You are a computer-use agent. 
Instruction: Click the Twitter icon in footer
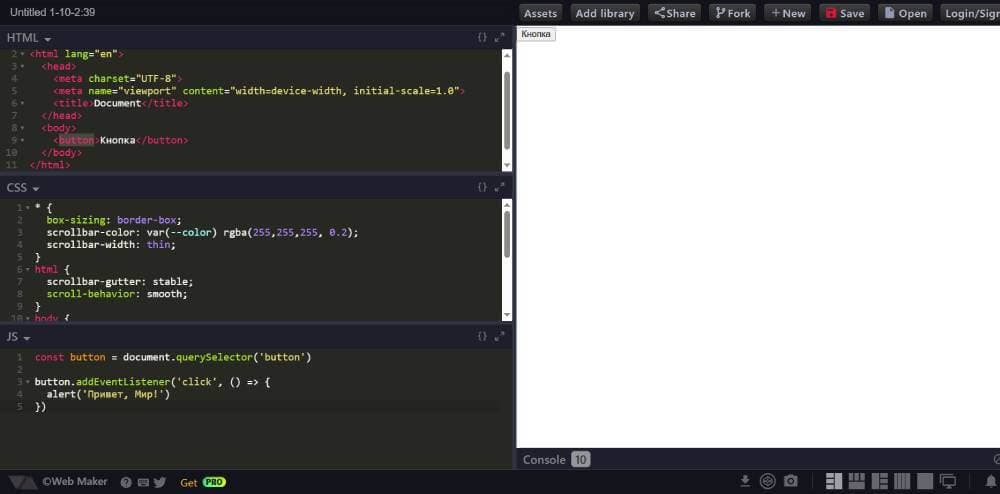[x=160, y=482]
